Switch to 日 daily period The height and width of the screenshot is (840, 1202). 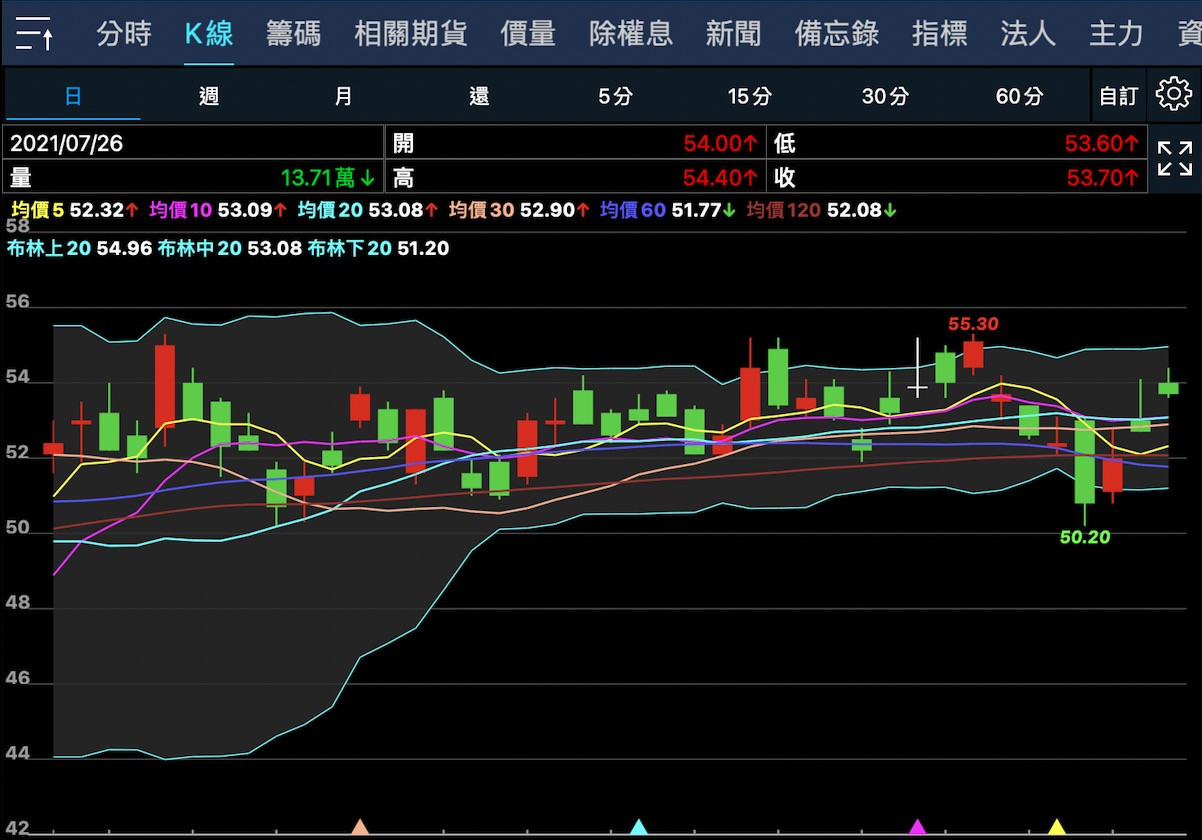[73, 96]
